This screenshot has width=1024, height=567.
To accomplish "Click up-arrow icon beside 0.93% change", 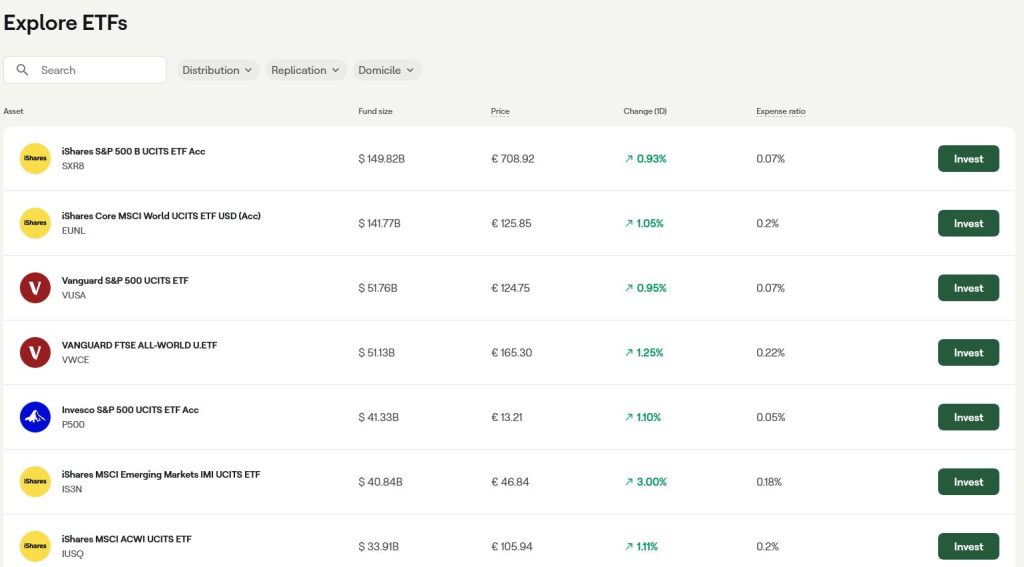I will pyautogui.click(x=629, y=159).
